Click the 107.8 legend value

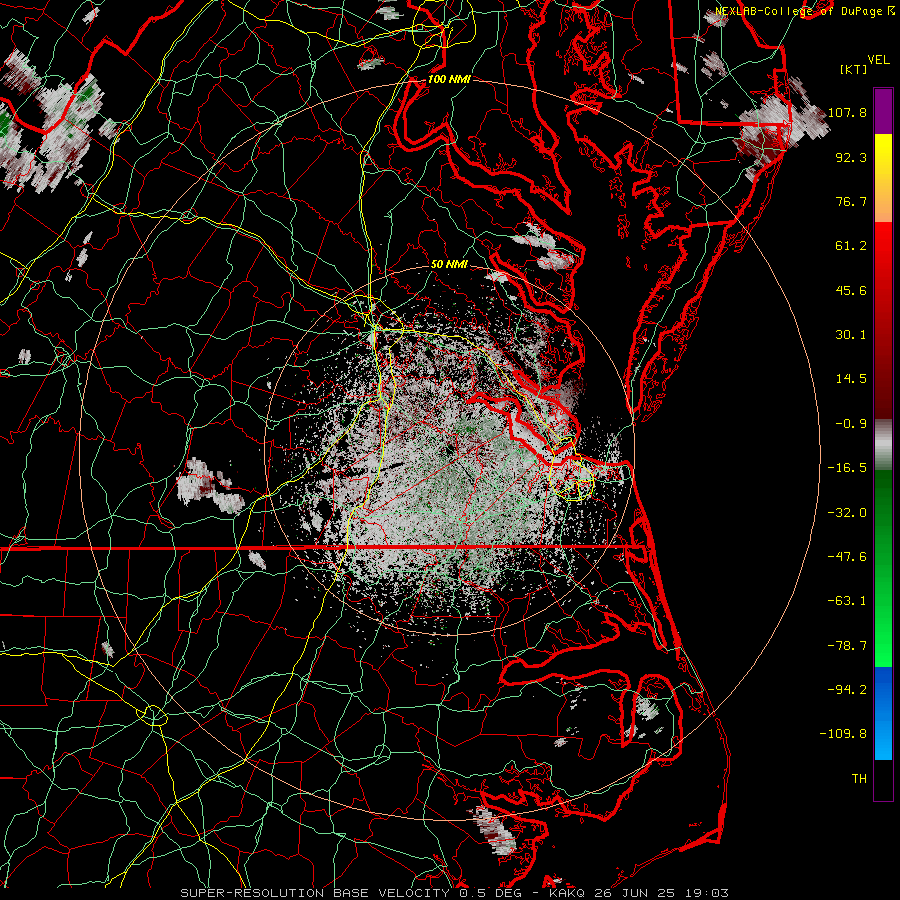(x=847, y=112)
